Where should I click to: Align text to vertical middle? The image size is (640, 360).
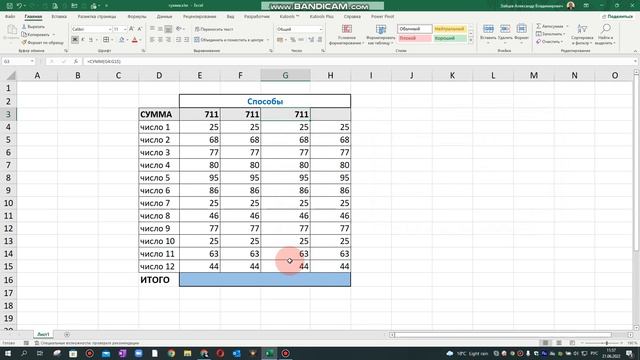click(160, 29)
